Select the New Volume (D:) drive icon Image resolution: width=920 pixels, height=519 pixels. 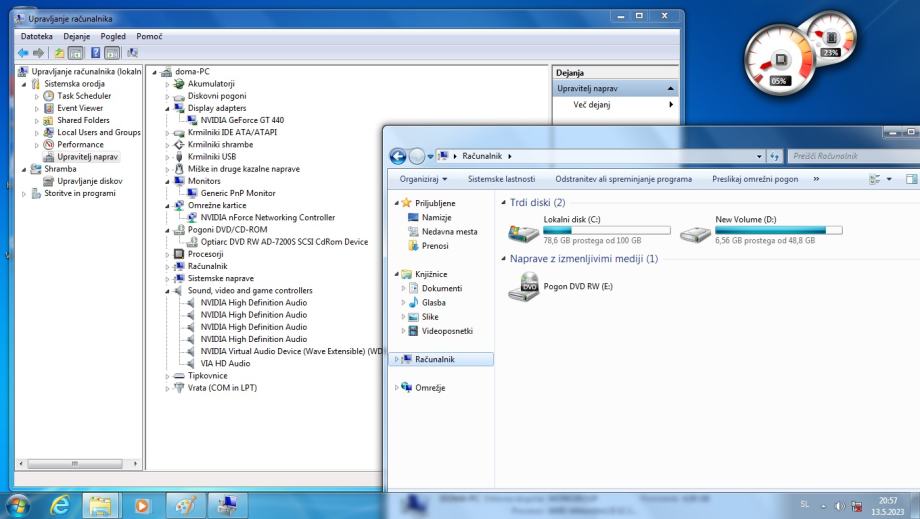click(695, 234)
